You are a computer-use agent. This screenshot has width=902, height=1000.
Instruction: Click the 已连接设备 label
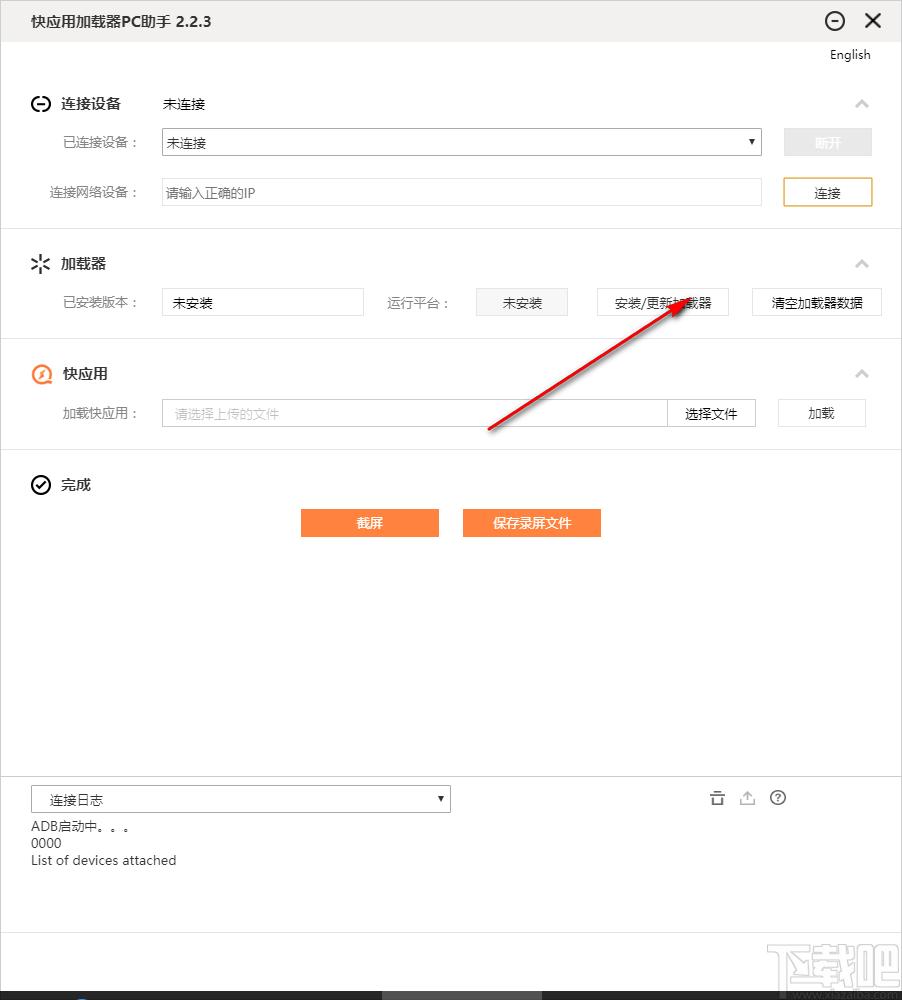[x=101, y=142]
